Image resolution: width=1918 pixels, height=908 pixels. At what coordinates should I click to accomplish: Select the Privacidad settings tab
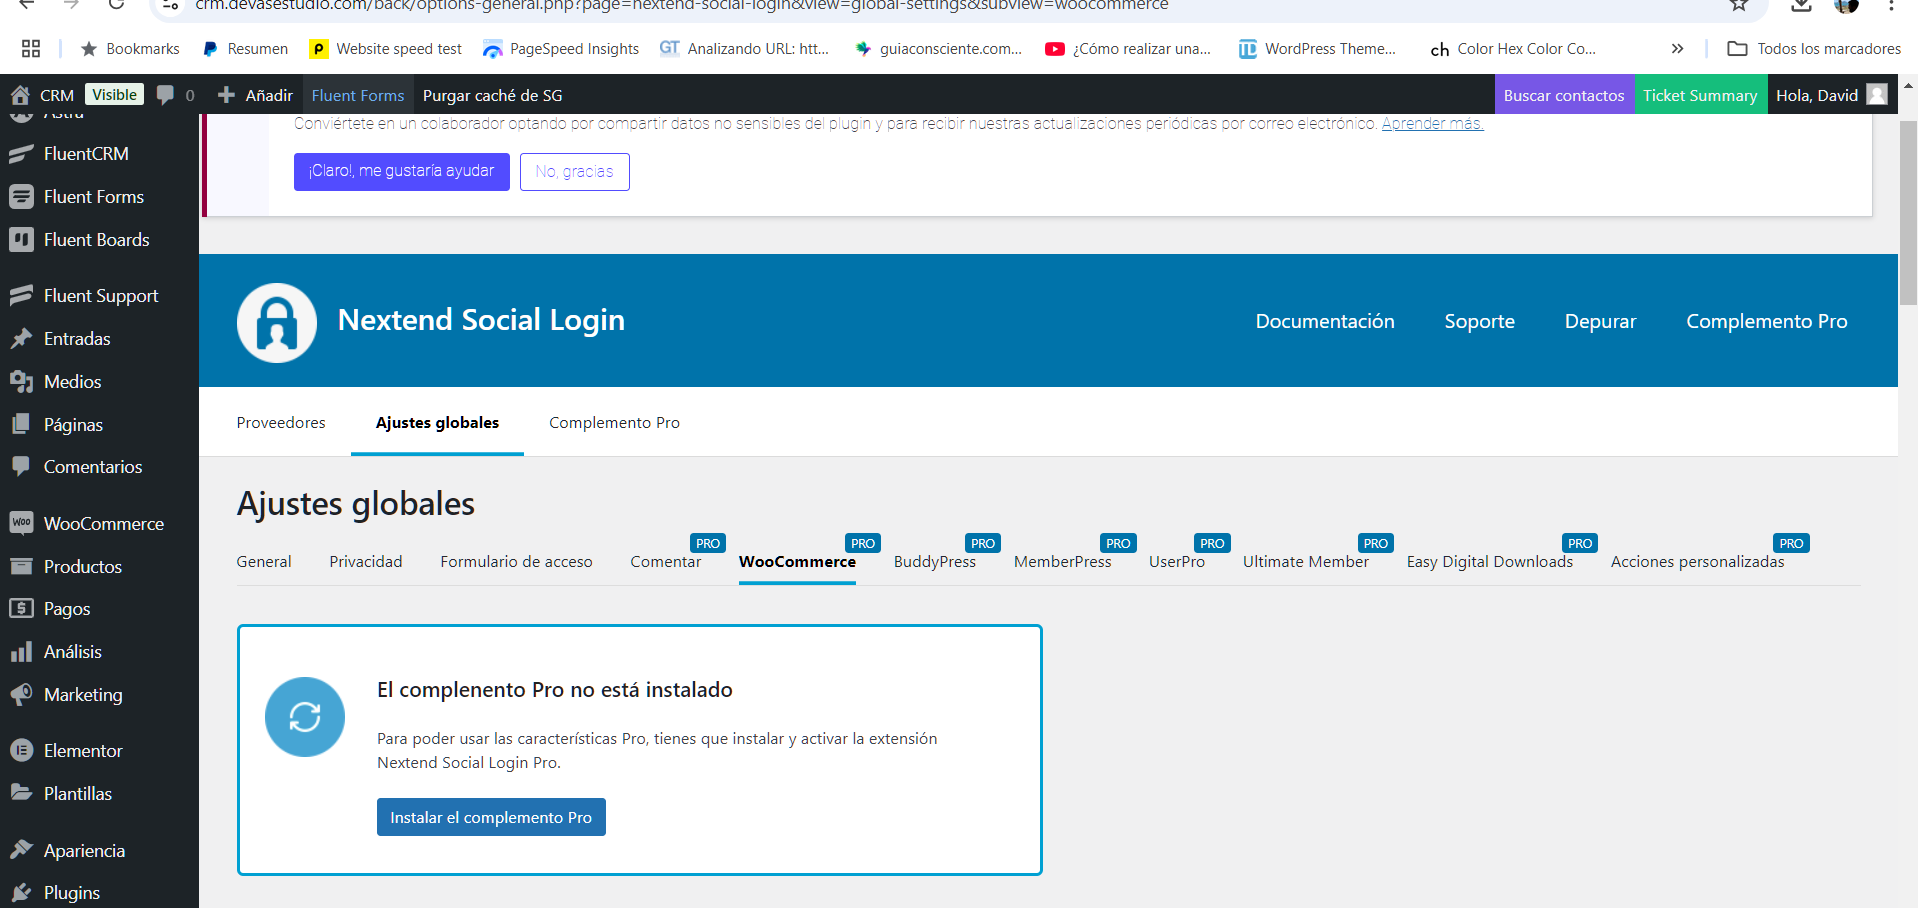click(x=366, y=562)
